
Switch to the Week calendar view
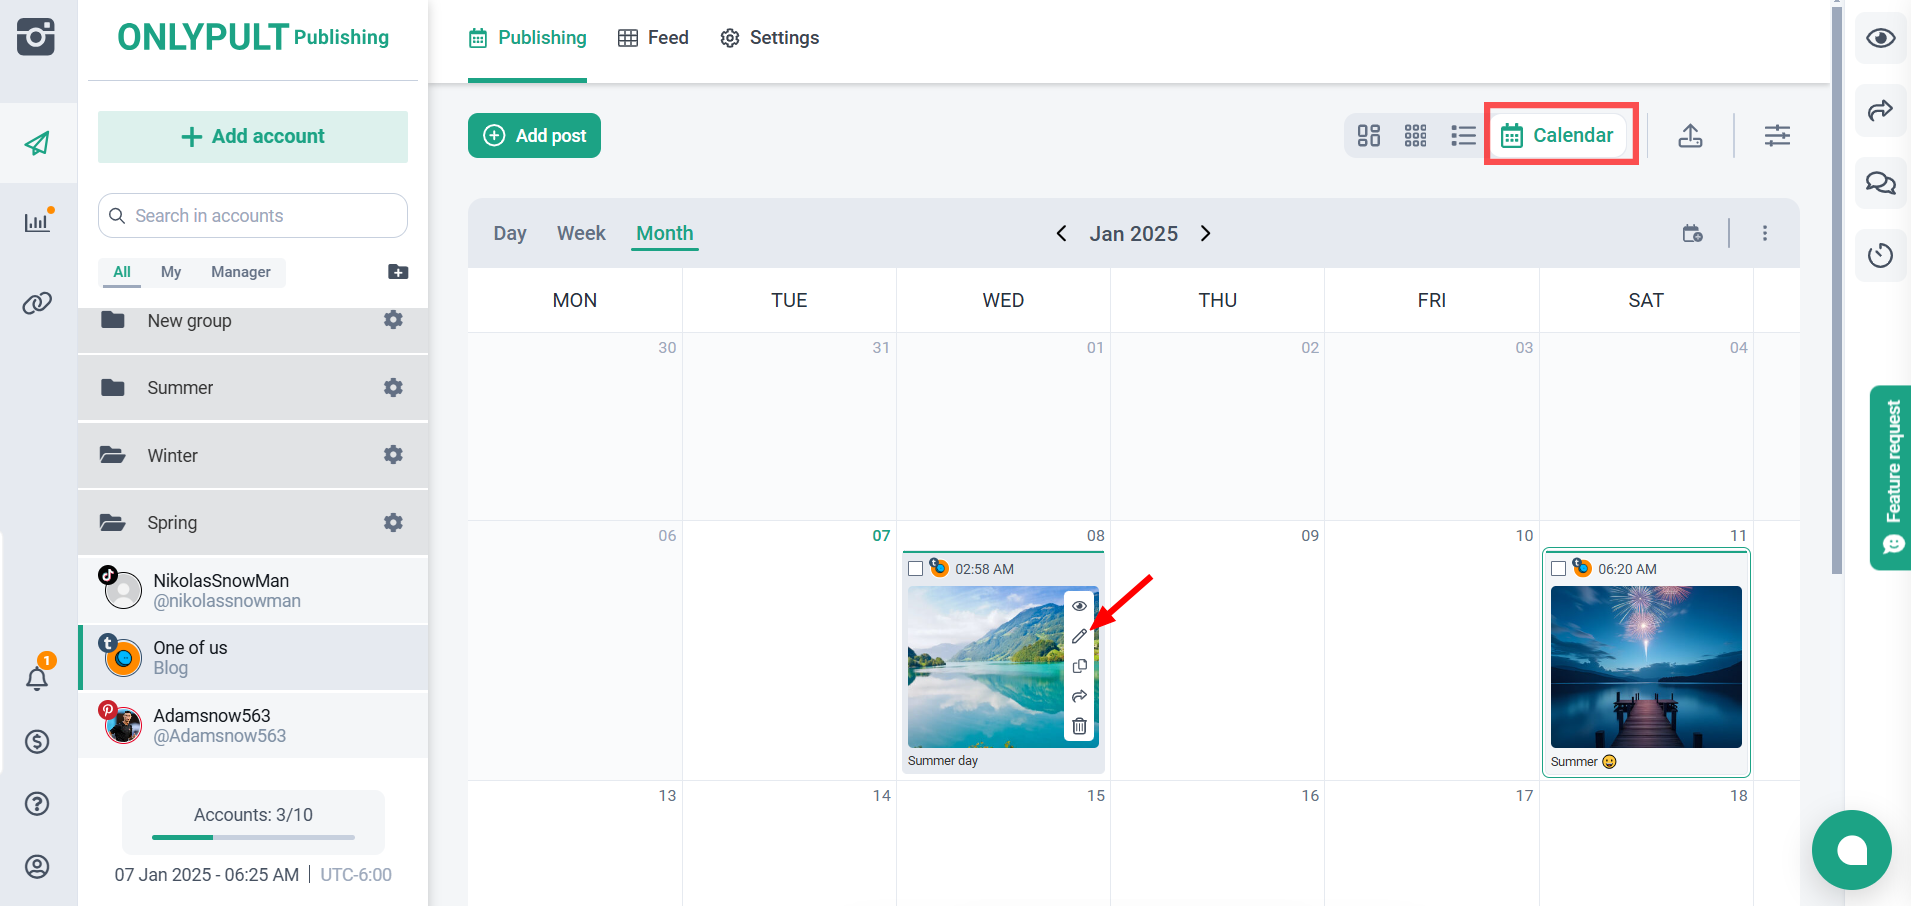tap(581, 233)
